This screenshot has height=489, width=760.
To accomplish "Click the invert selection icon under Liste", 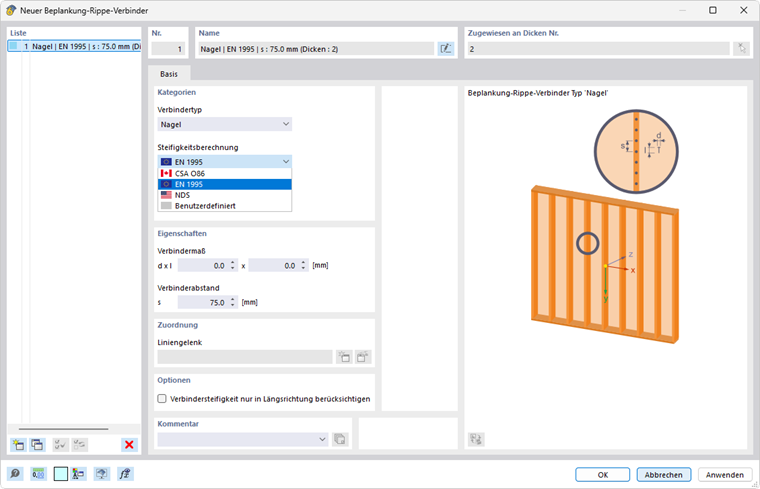I will [79, 444].
